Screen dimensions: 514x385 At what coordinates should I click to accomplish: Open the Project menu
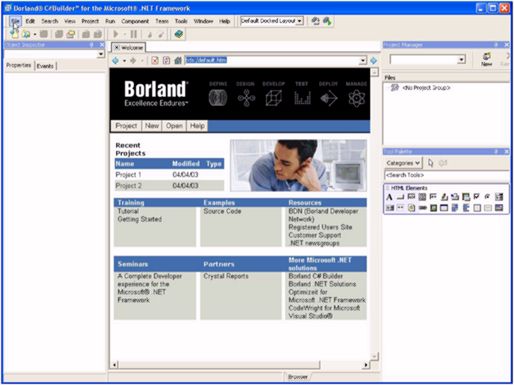coord(90,21)
